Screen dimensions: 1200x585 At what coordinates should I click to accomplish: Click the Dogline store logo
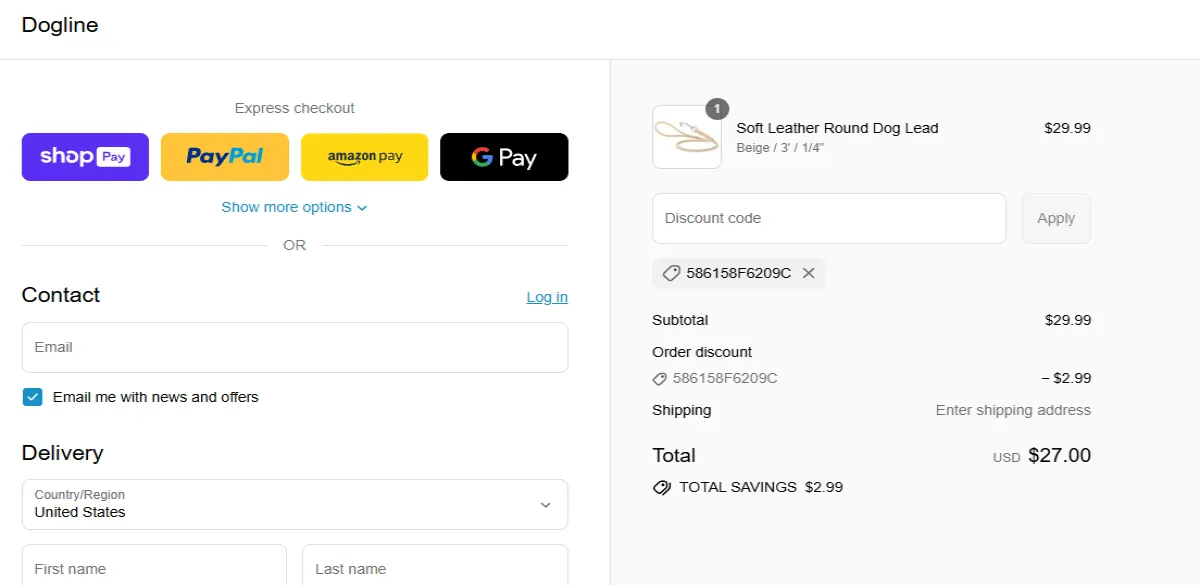coord(60,25)
